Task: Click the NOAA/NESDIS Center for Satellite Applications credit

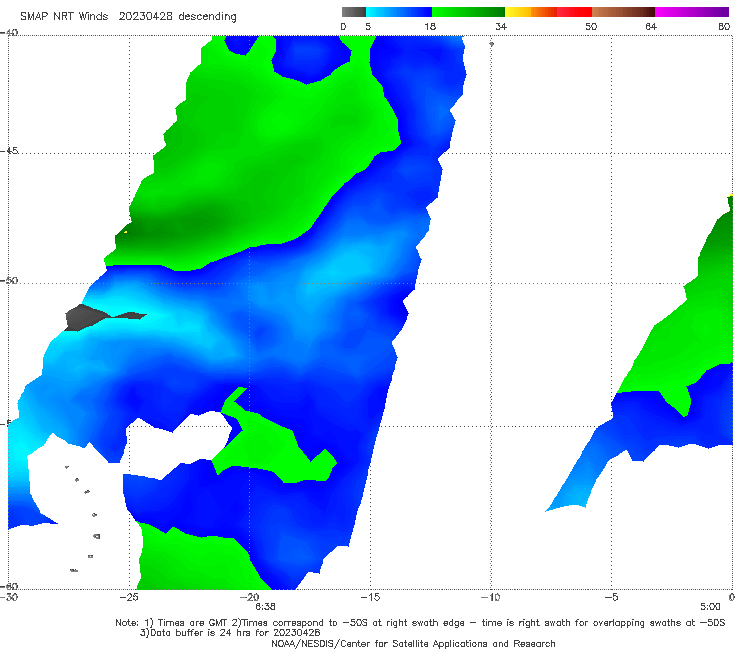Action: [x=413, y=644]
